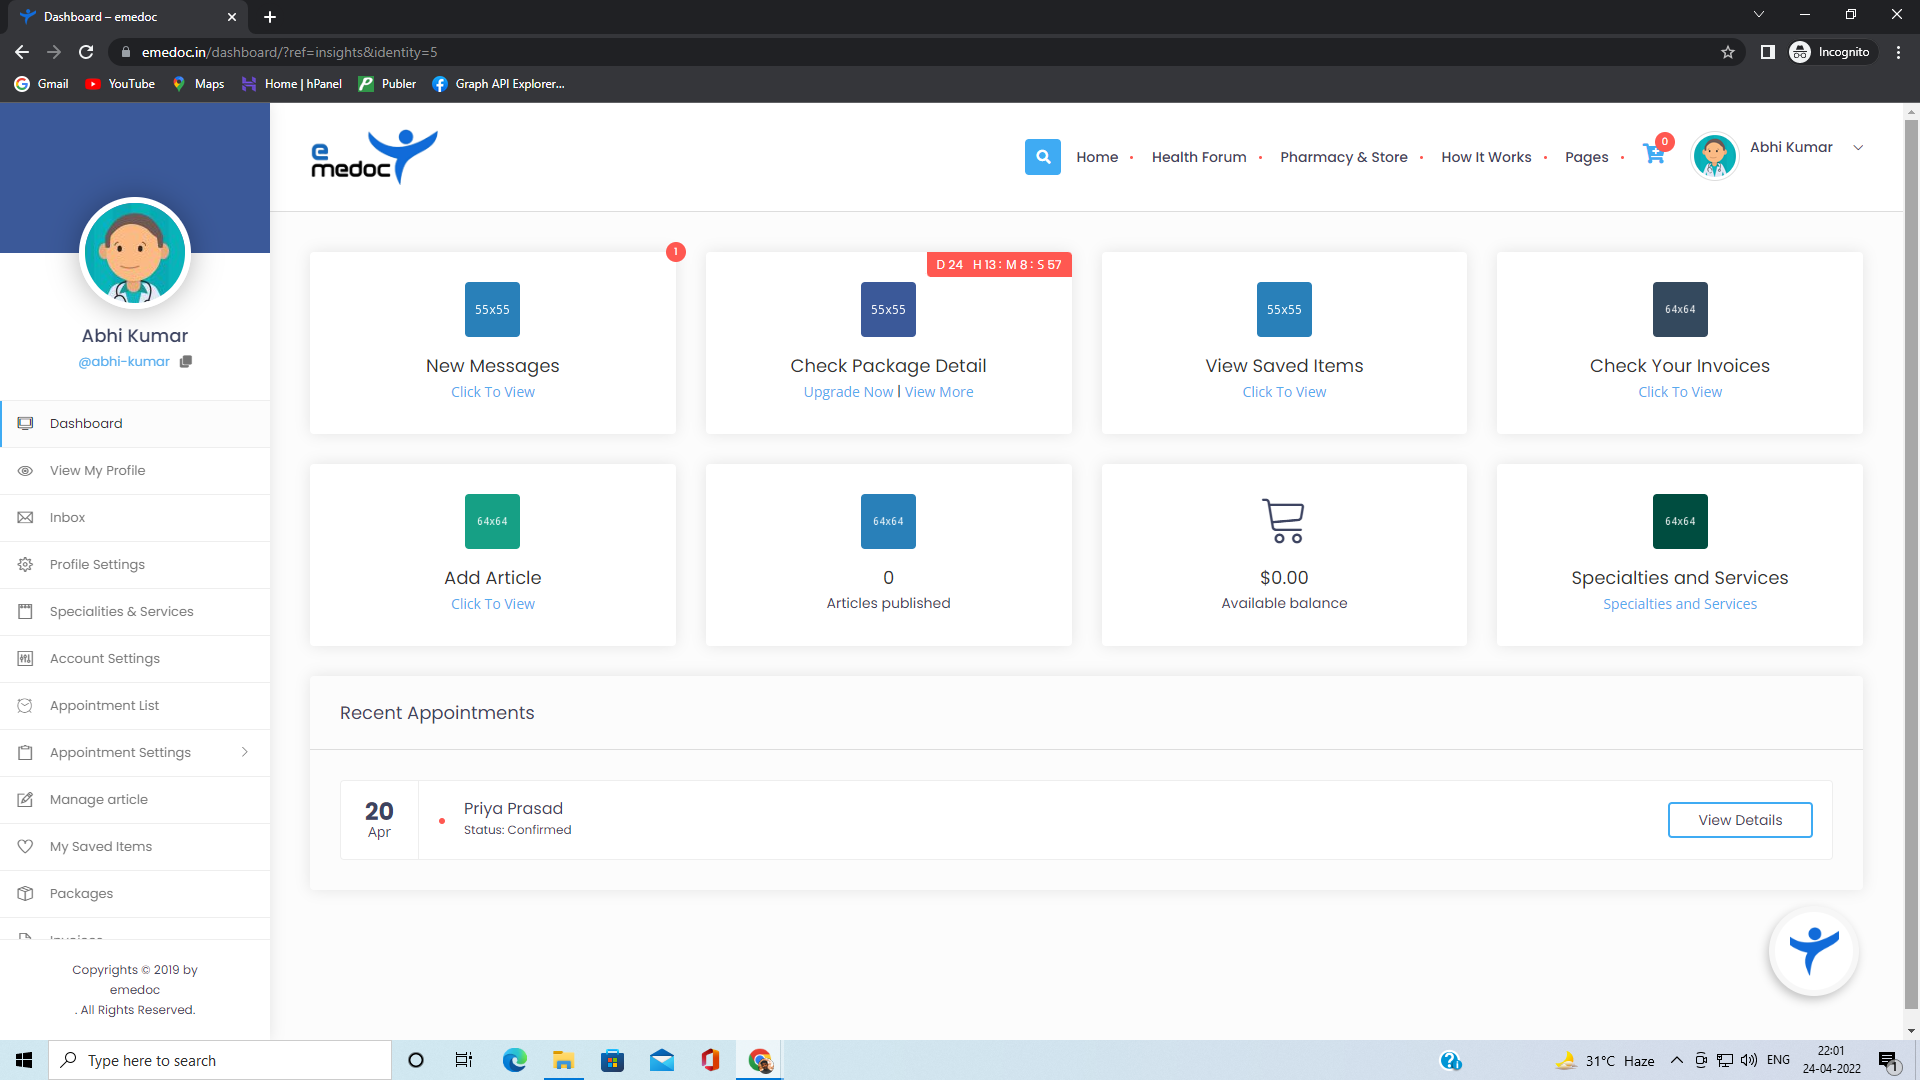
Task: Open the Chrome three-dot menu
Action: point(1898,52)
